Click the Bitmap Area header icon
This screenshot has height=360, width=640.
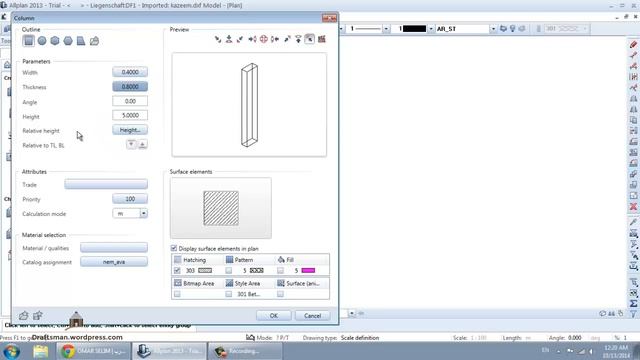pos(178,283)
